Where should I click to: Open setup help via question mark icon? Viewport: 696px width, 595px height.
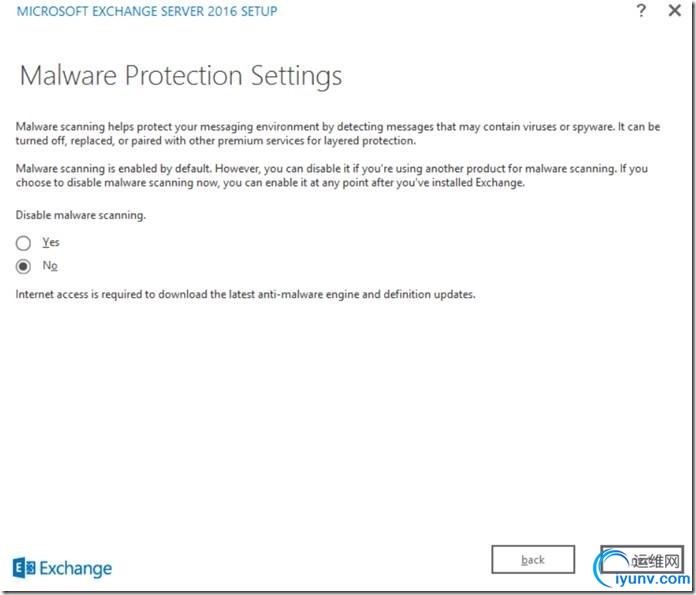(x=641, y=10)
